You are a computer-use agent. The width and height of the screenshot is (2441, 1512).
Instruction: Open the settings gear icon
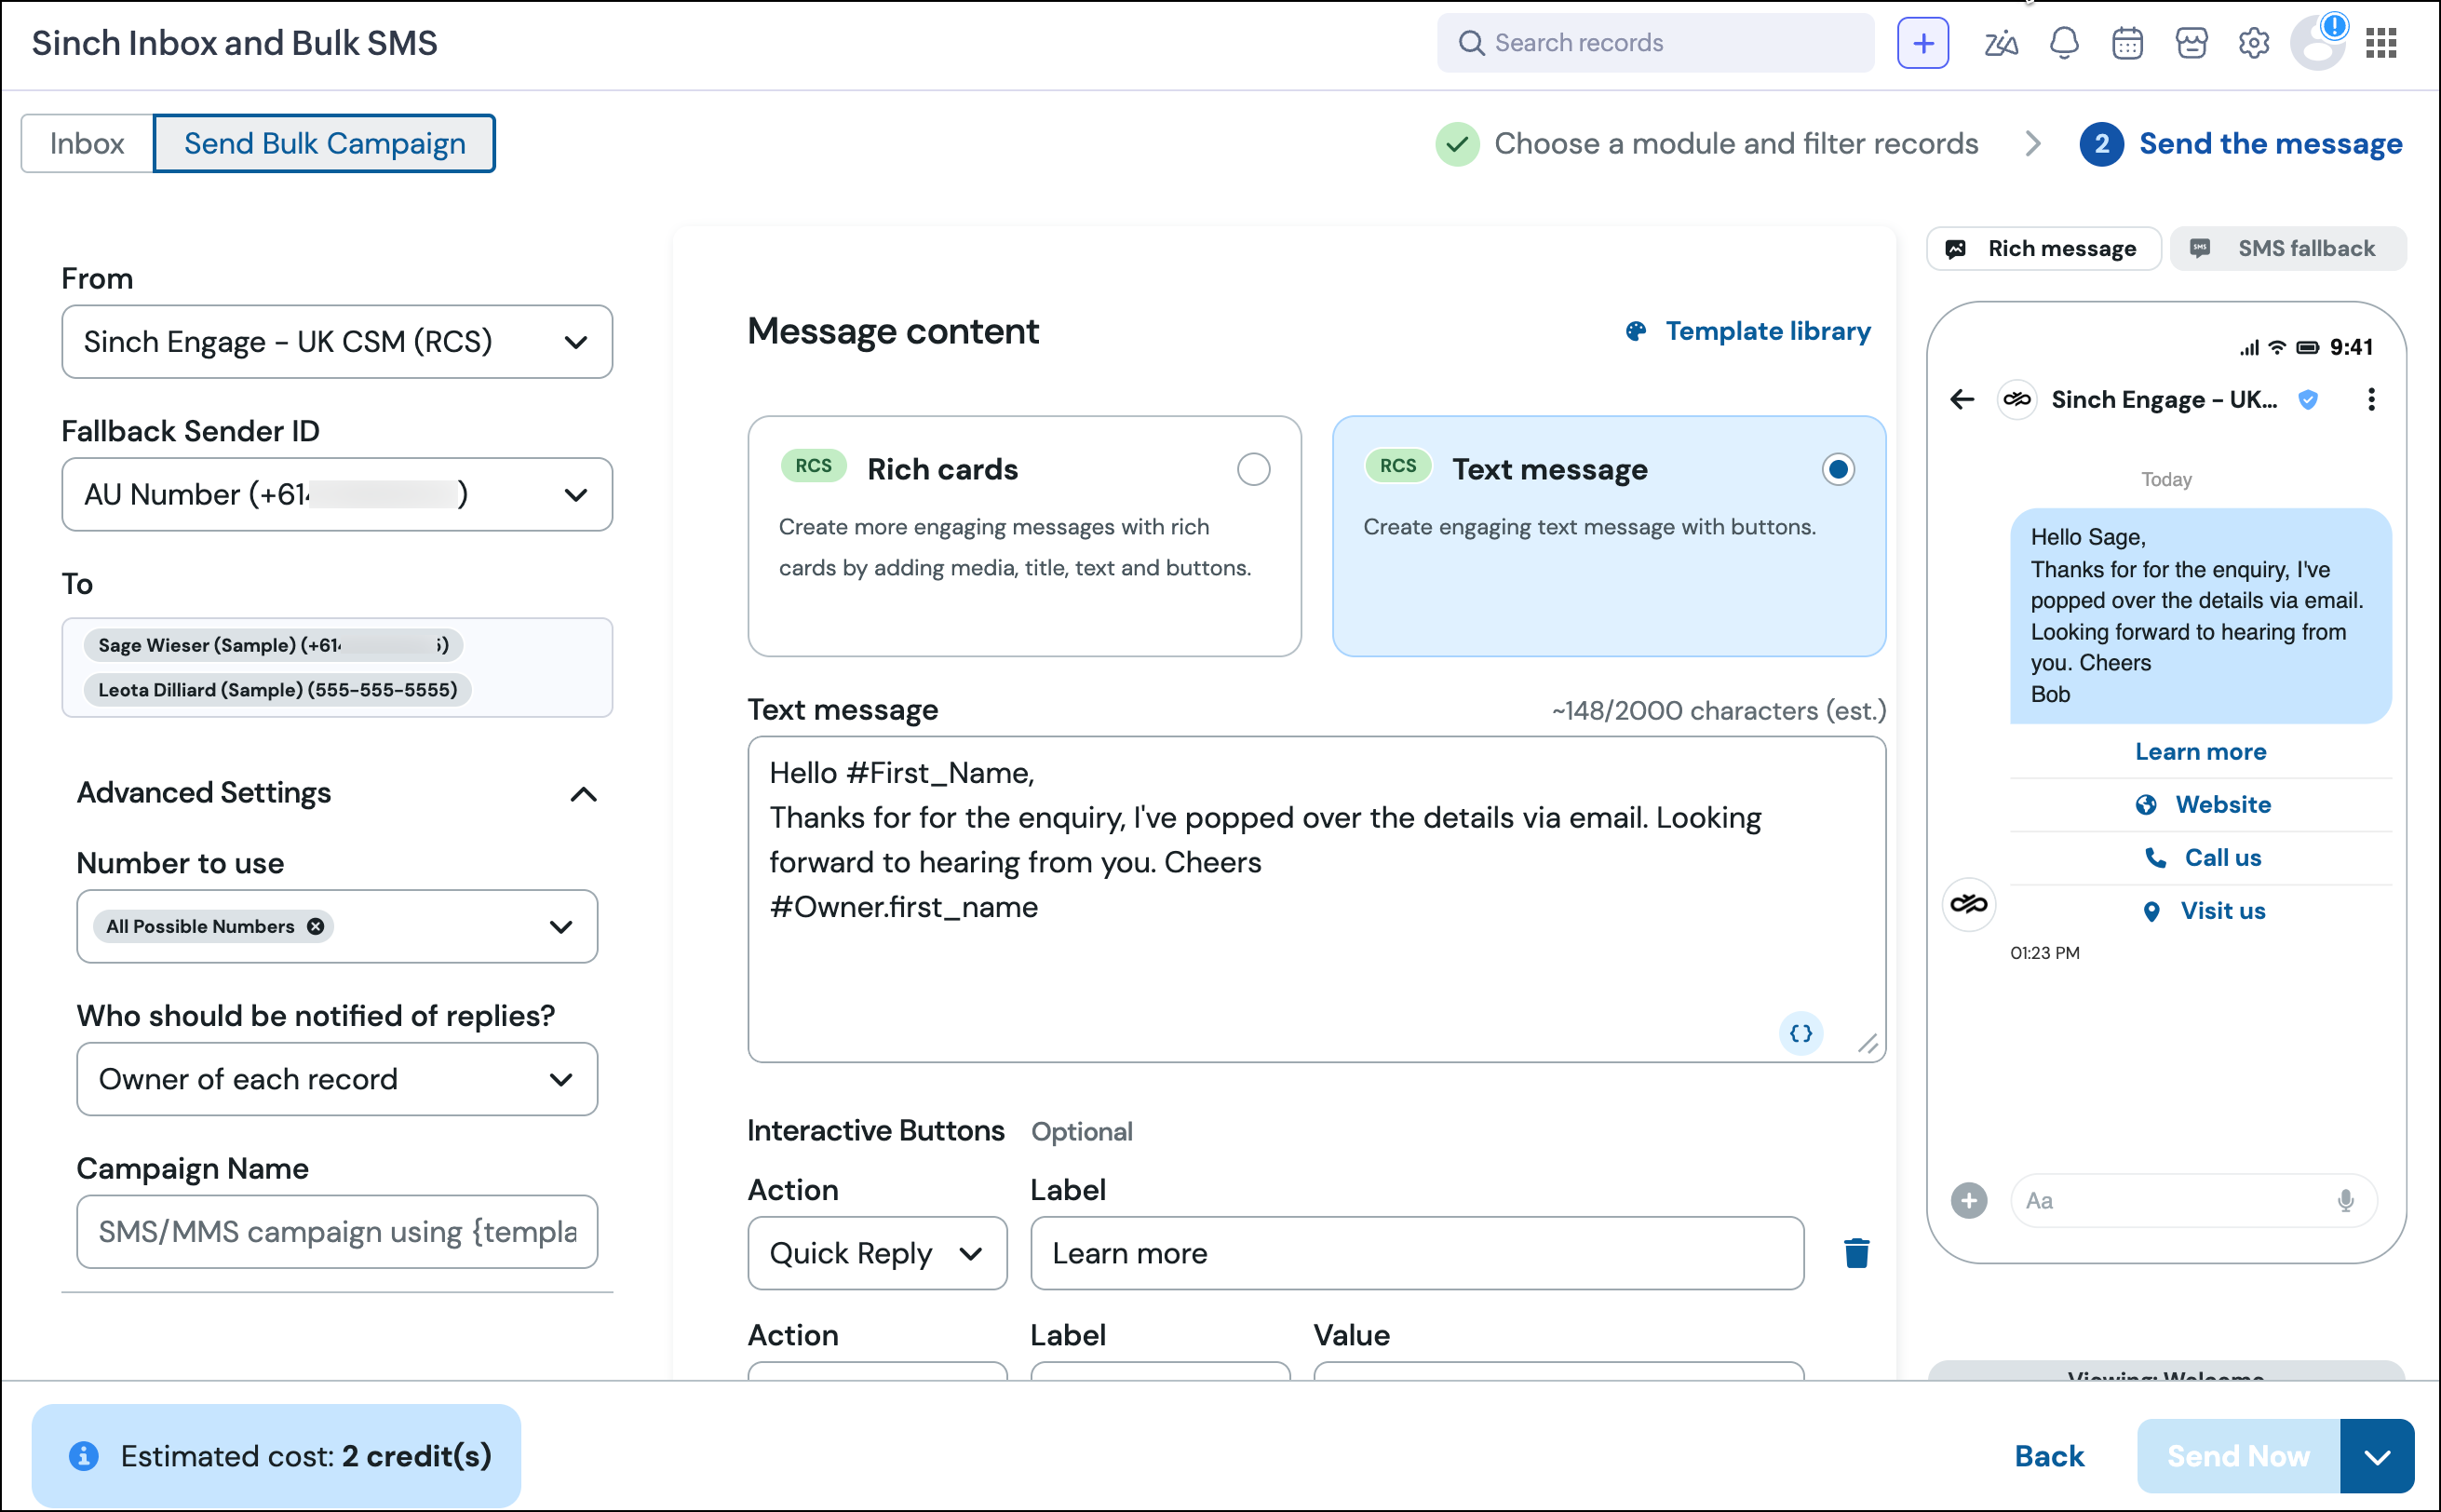coord(2253,43)
